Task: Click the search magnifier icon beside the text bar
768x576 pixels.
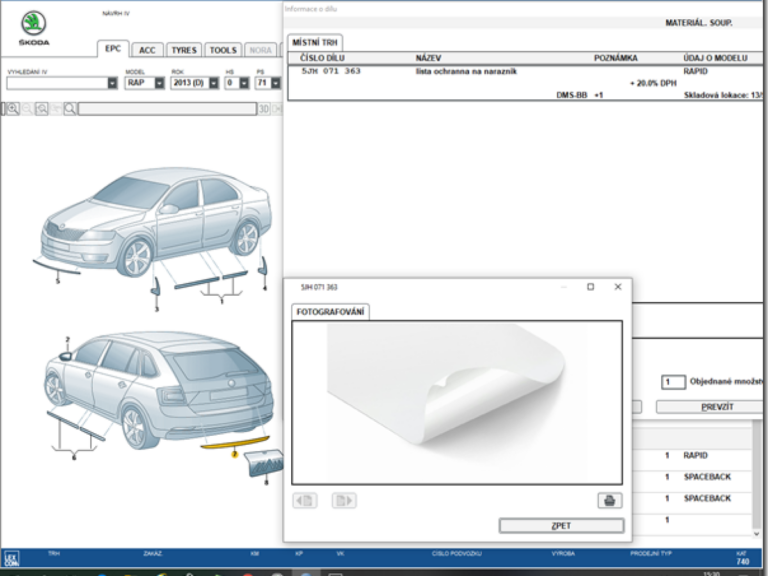Action: 70,108
